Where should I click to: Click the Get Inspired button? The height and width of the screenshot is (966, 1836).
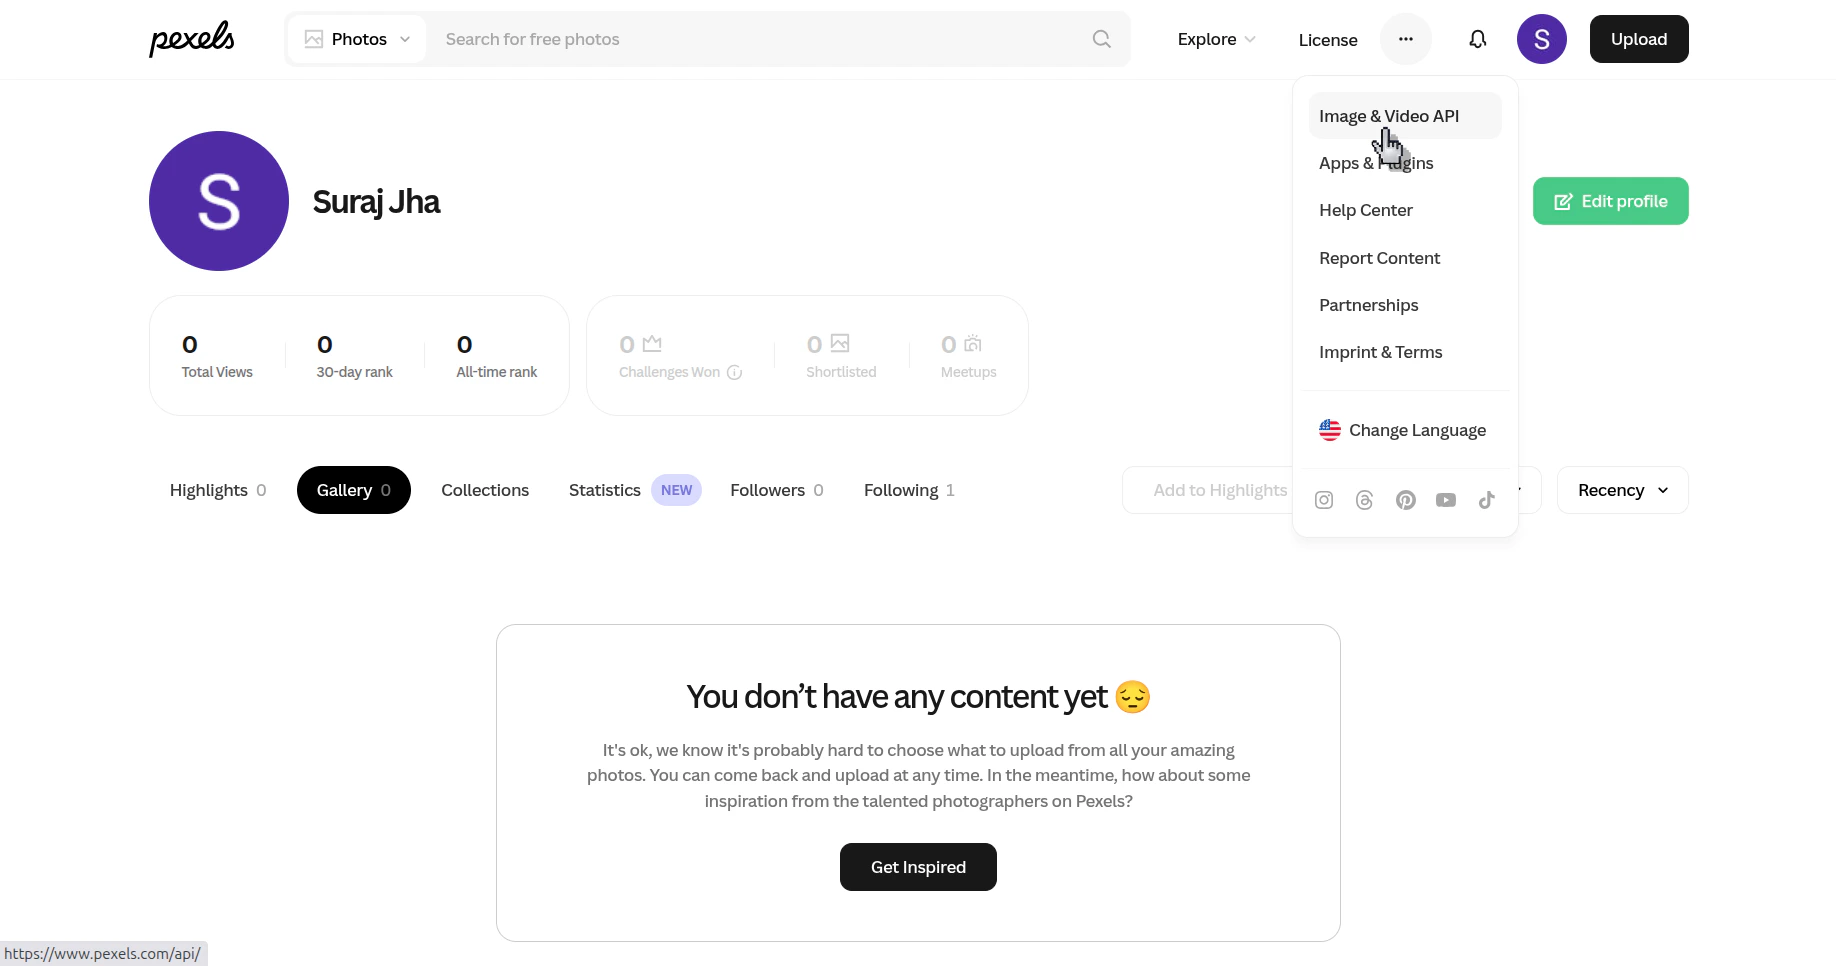pyautogui.click(x=917, y=867)
